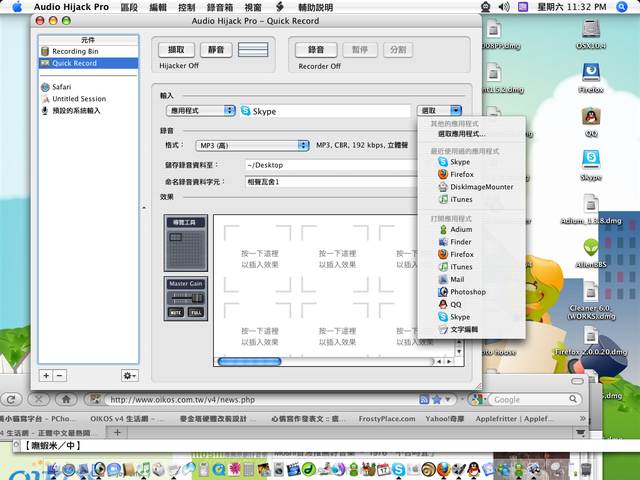The height and width of the screenshot is (480, 640).
Task: Click the level meter display
Action: [253, 50]
